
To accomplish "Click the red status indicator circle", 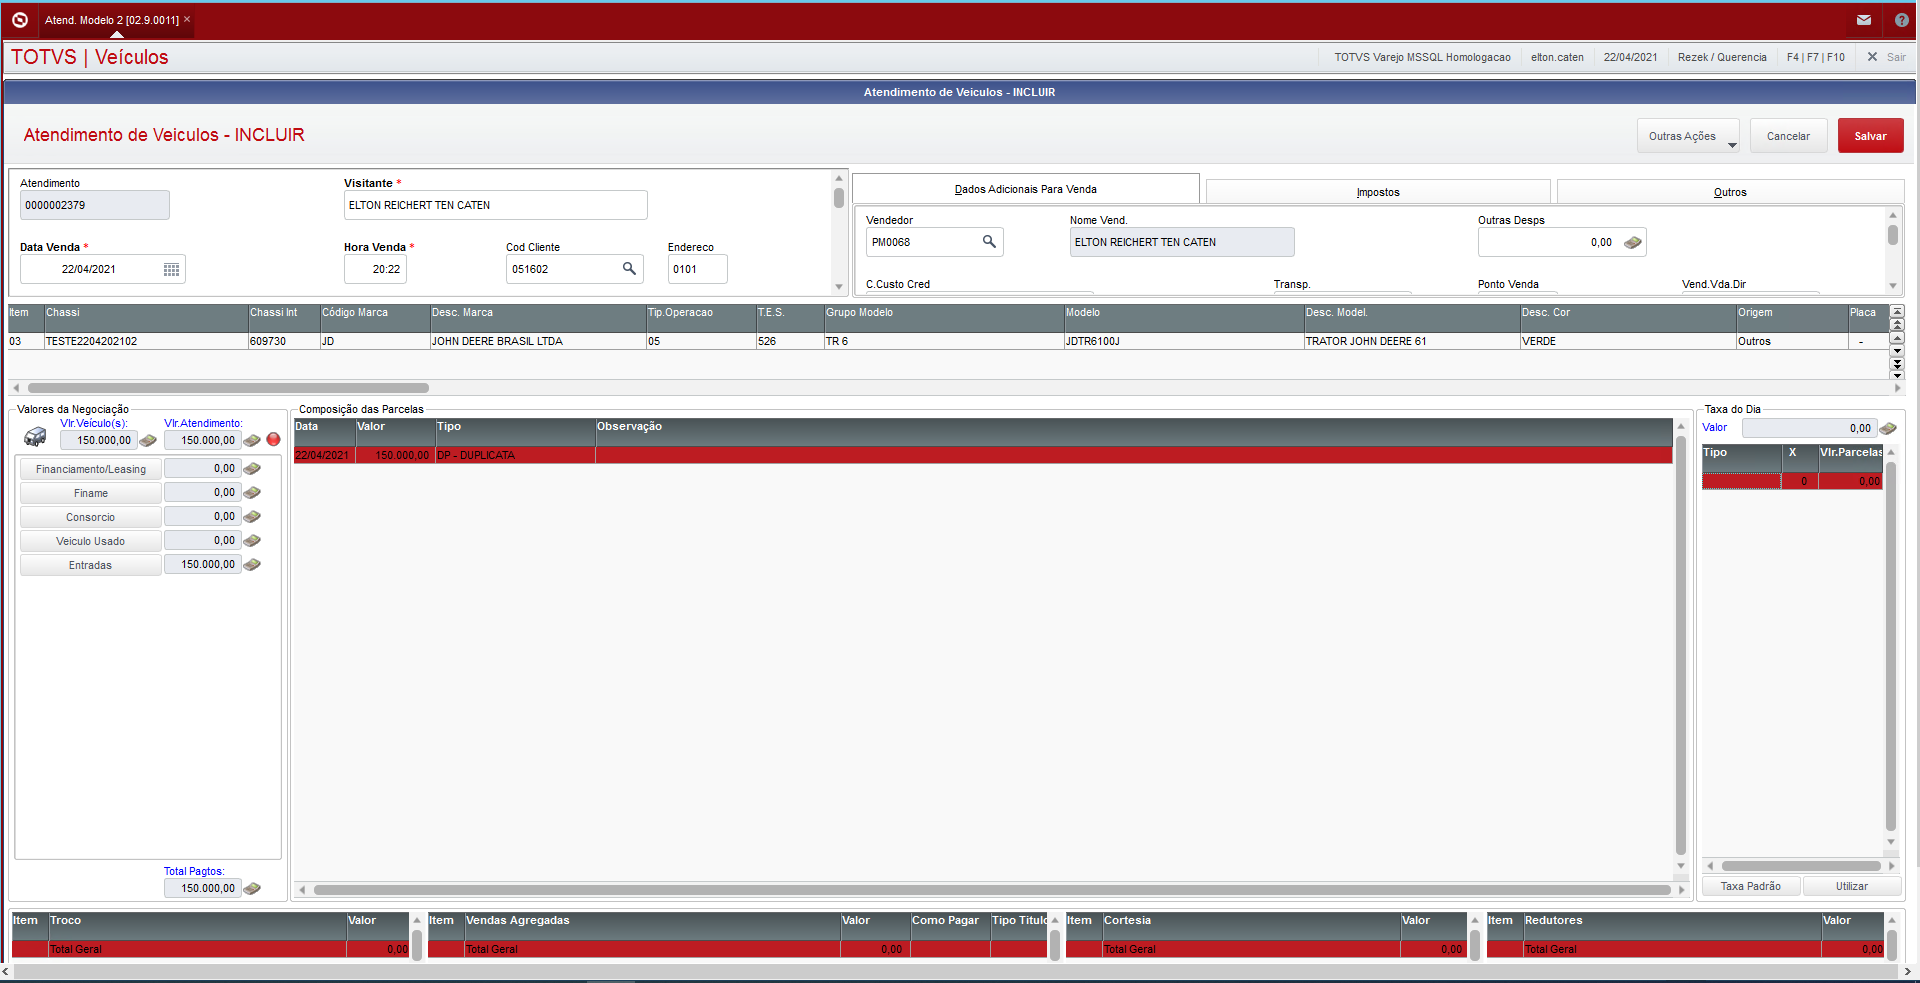I will pyautogui.click(x=273, y=439).
